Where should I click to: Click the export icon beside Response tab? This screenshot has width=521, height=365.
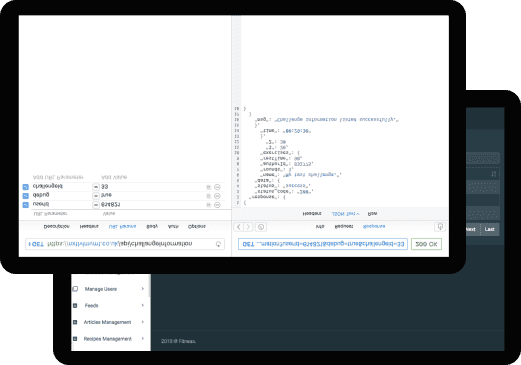[440, 227]
